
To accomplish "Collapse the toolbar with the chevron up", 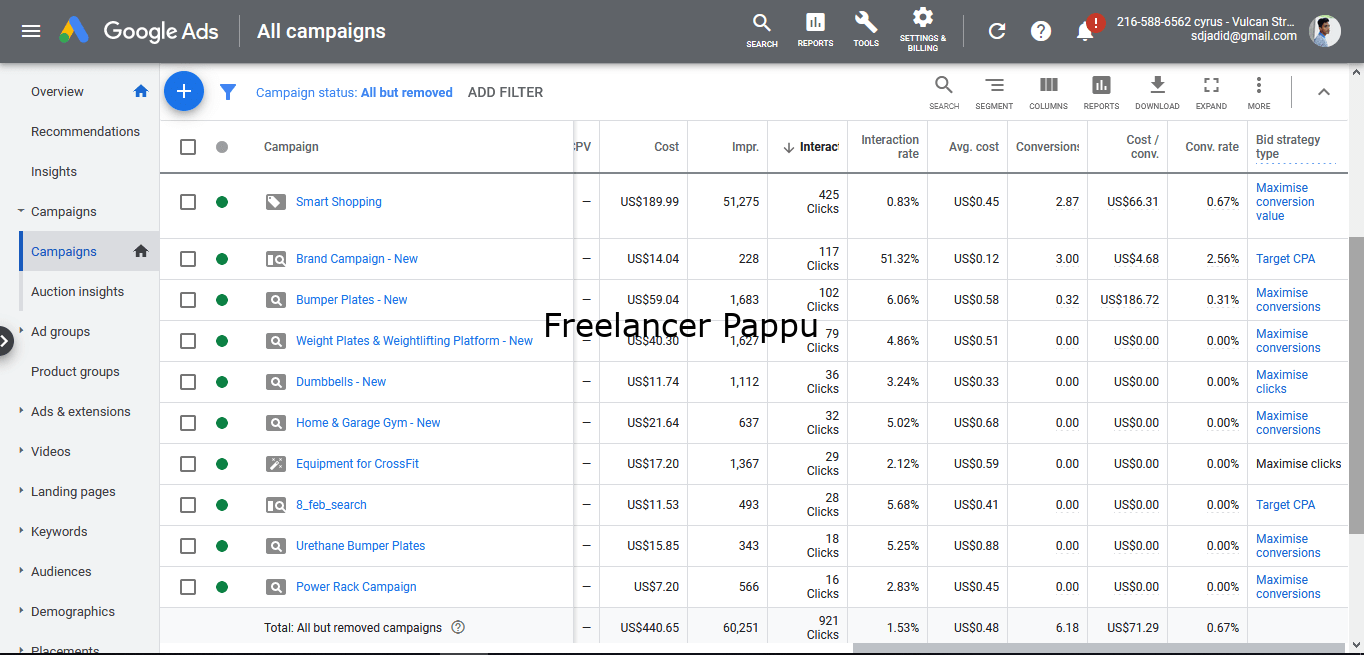I will tap(1323, 92).
